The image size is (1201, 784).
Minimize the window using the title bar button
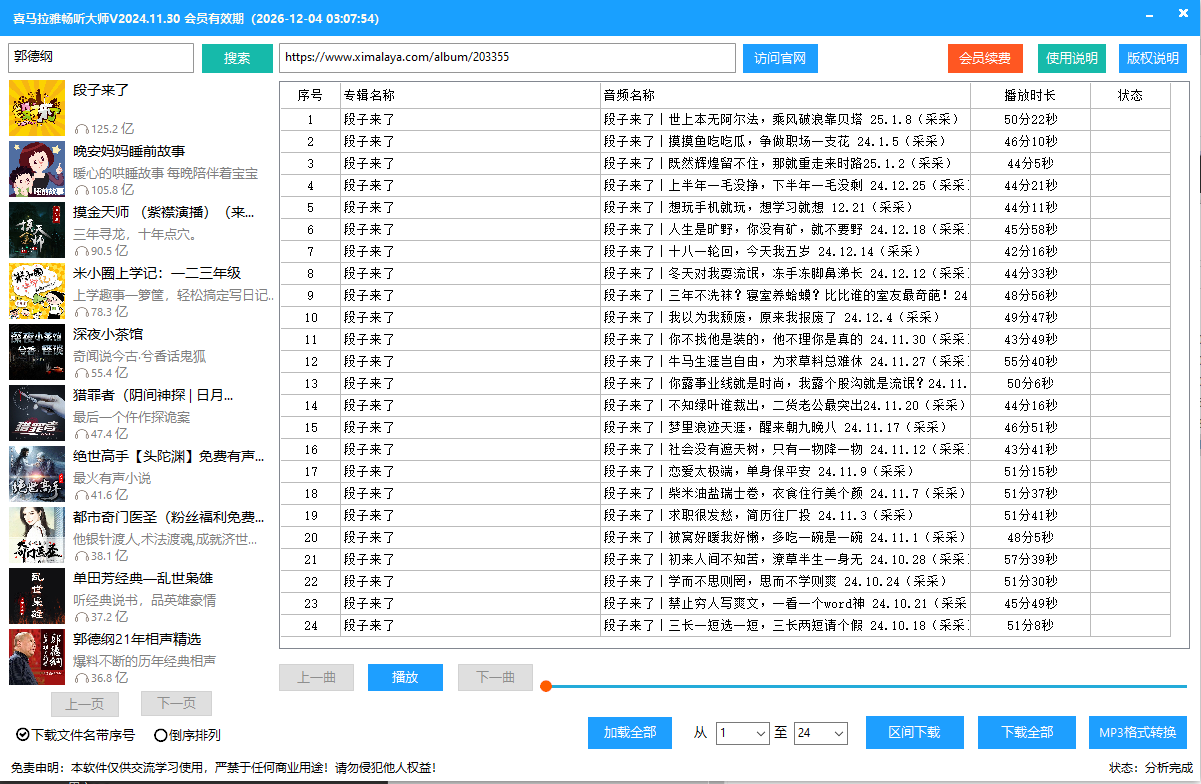click(1152, 16)
